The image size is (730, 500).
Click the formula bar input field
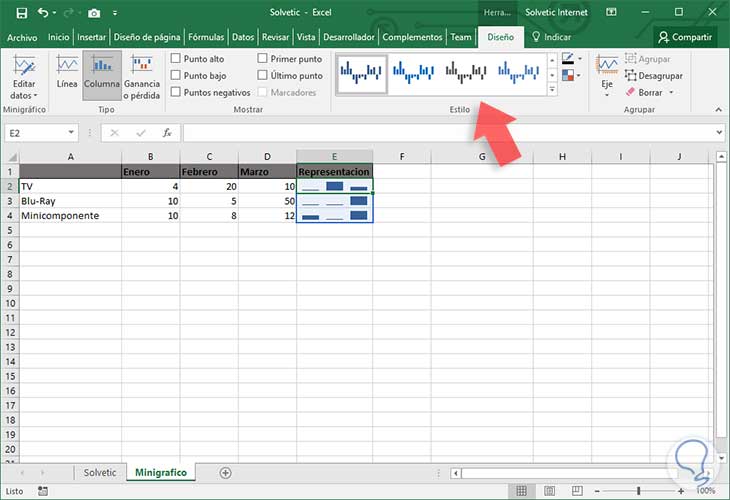coord(449,133)
